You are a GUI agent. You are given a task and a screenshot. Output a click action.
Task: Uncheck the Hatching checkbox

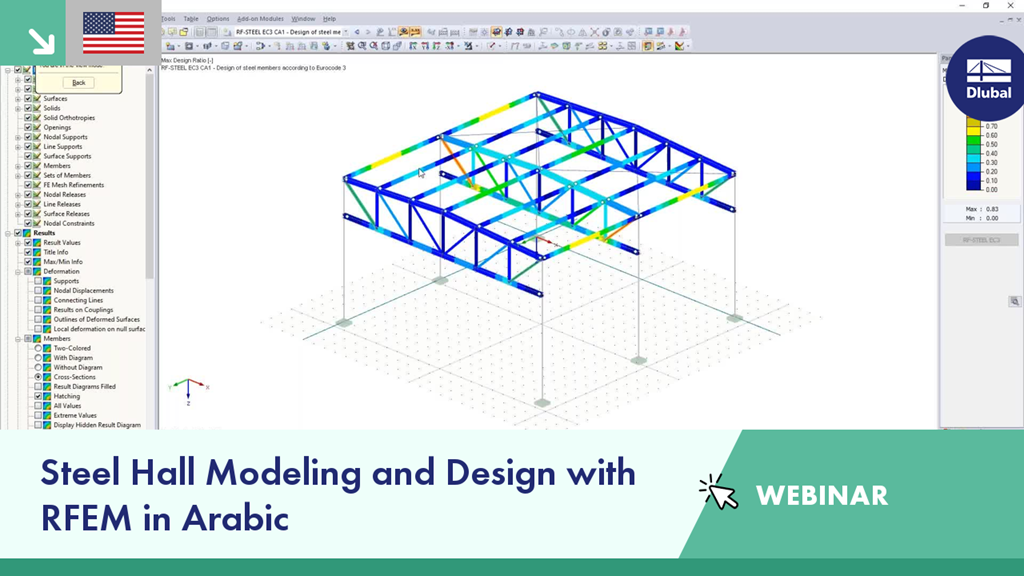coord(38,396)
